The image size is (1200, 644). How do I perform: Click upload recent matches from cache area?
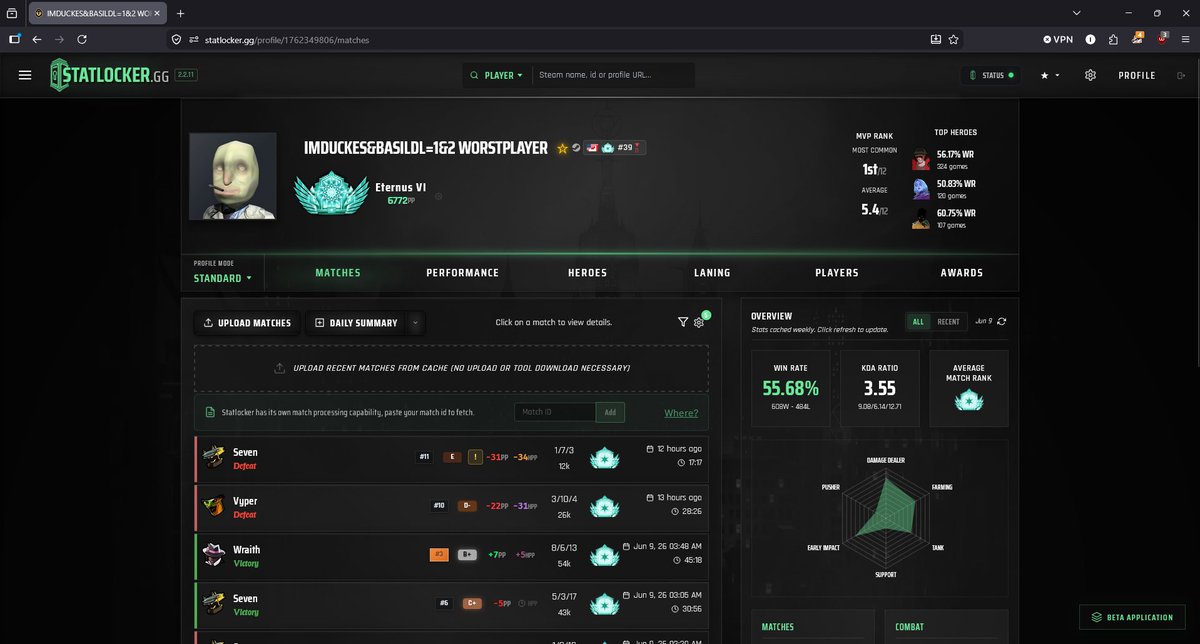451,368
